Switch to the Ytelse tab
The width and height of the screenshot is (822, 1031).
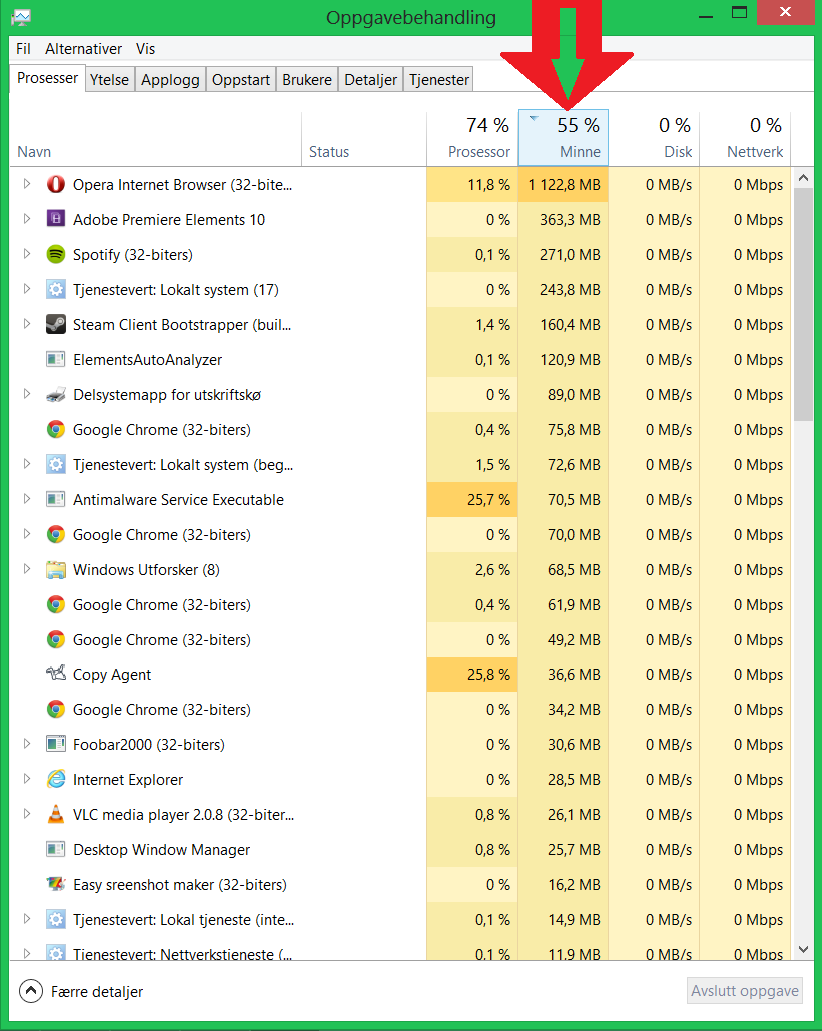pyautogui.click(x=109, y=80)
